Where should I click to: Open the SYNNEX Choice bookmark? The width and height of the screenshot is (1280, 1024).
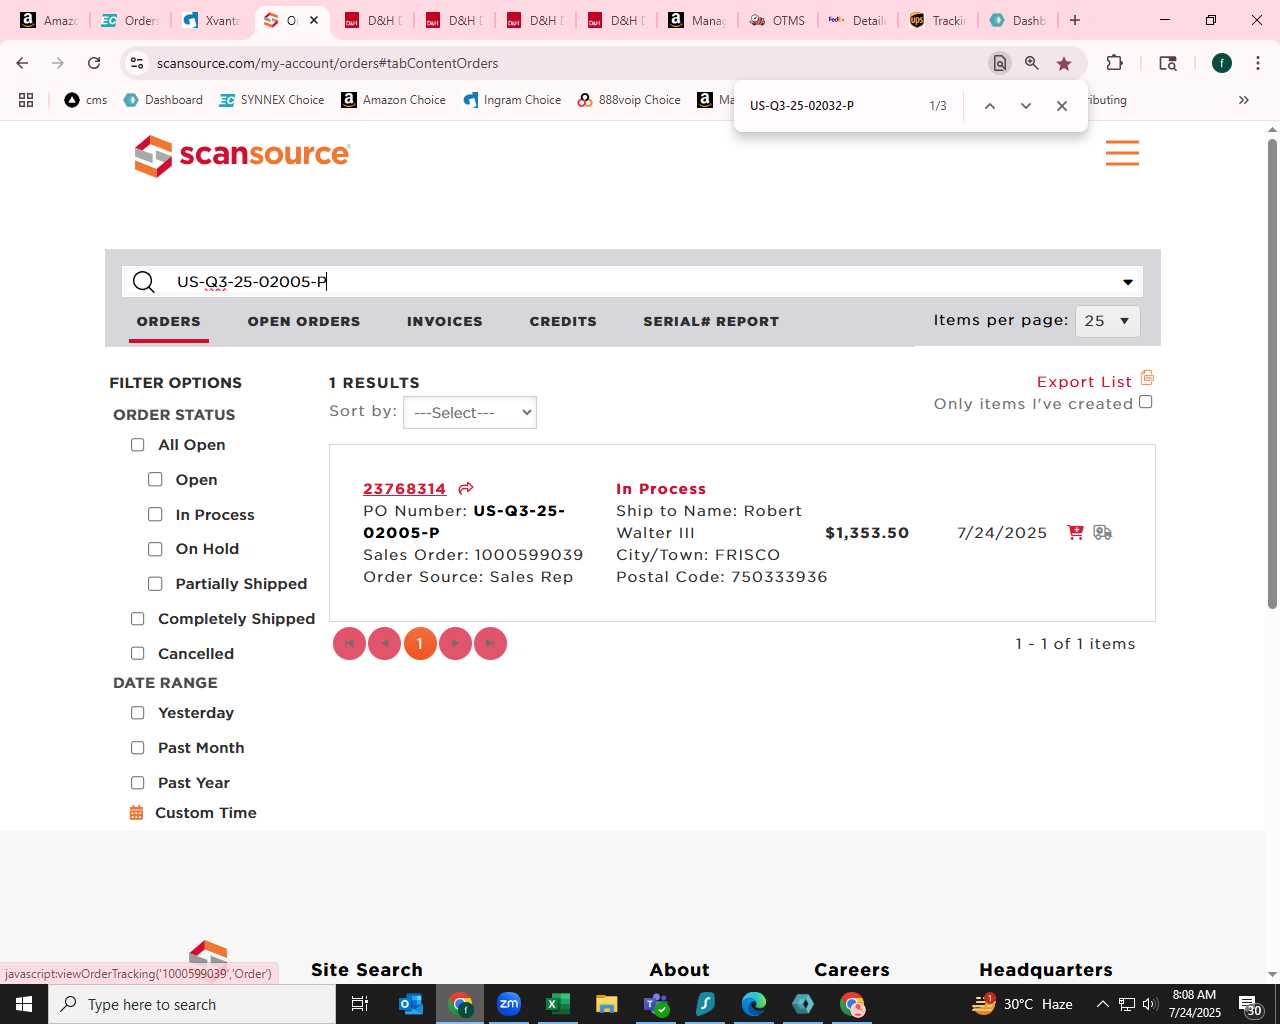(x=272, y=100)
